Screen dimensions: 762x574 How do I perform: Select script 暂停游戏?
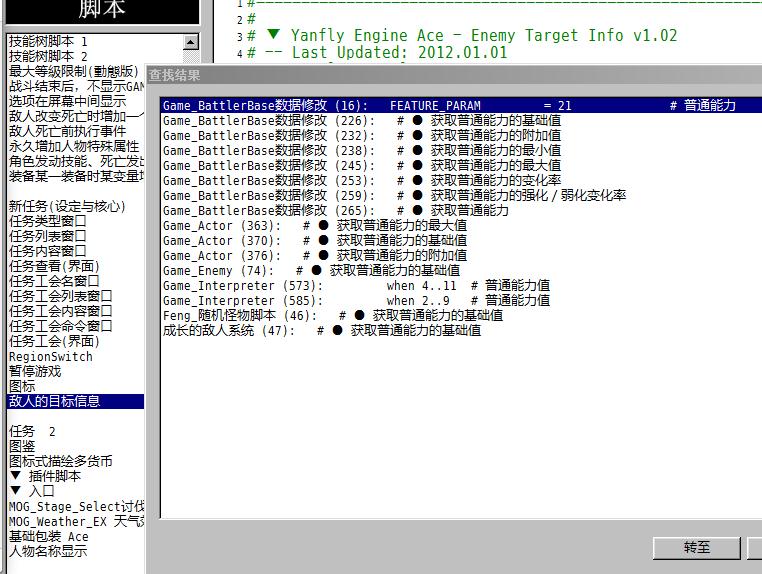coord(35,372)
